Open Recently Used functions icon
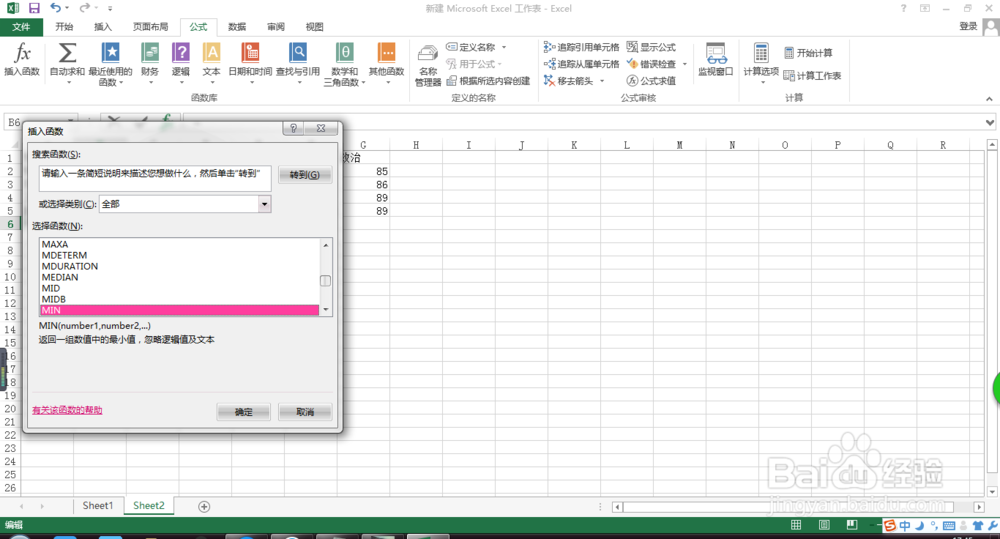Viewport: 1000px width, 539px height. click(x=110, y=63)
